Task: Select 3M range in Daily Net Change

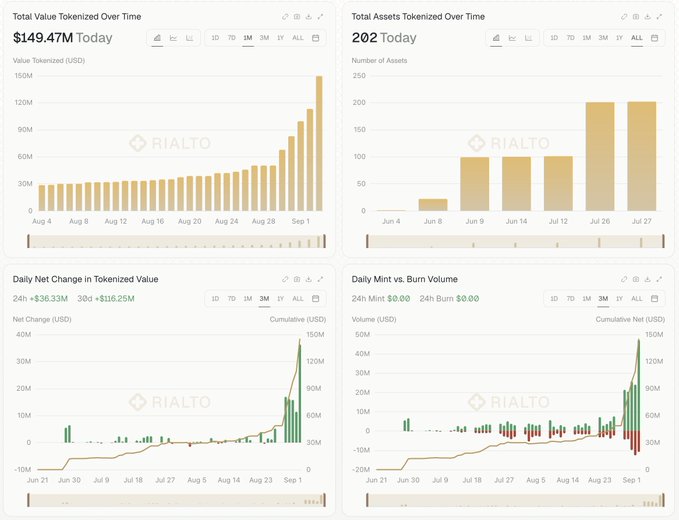Action: [x=264, y=299]
